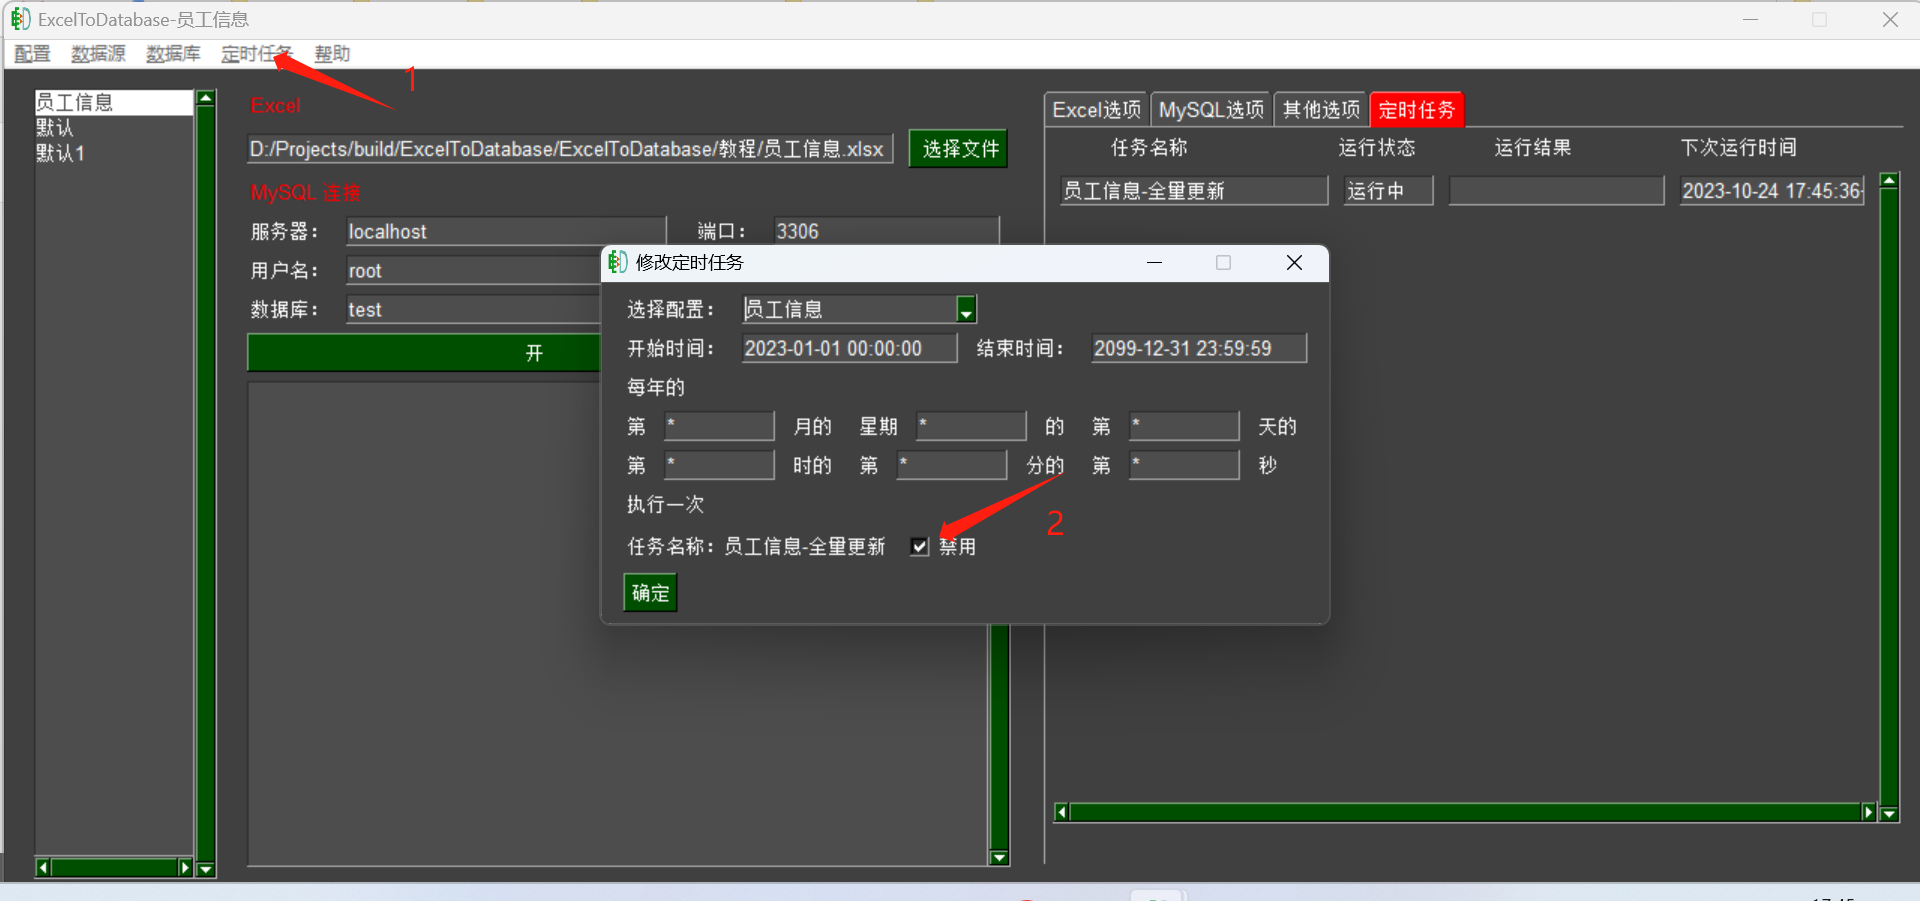Click the 选择文件 button
1920x901 pixels.
[x=956, y=148]
